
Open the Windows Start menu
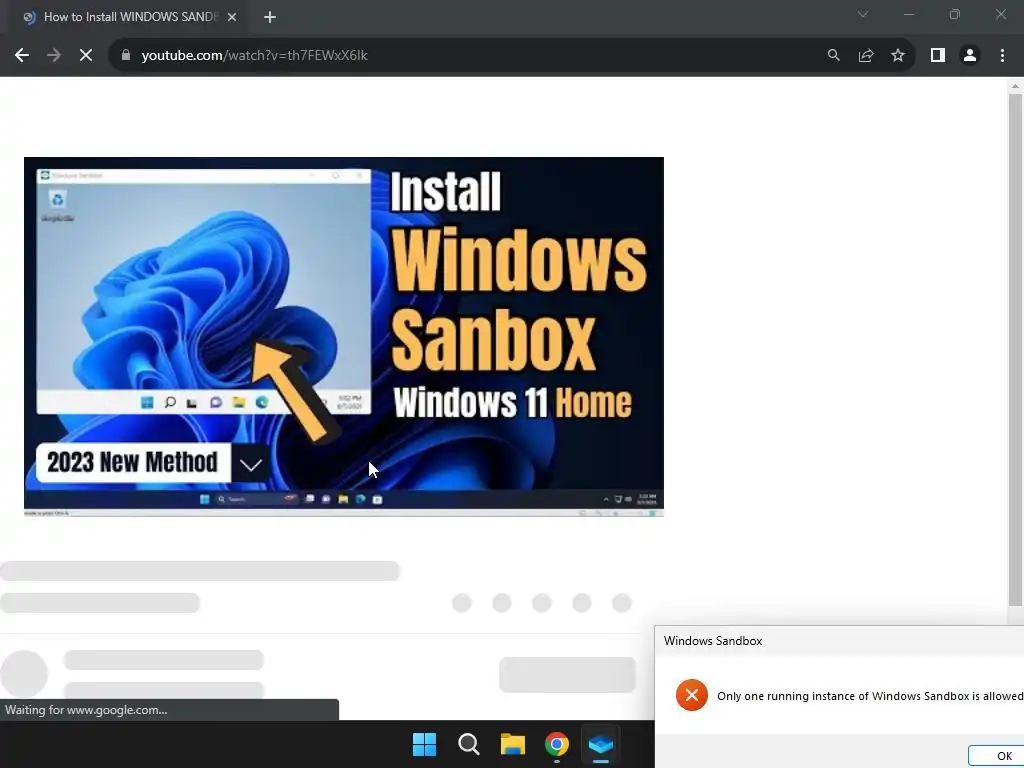(x=424, y=744)
